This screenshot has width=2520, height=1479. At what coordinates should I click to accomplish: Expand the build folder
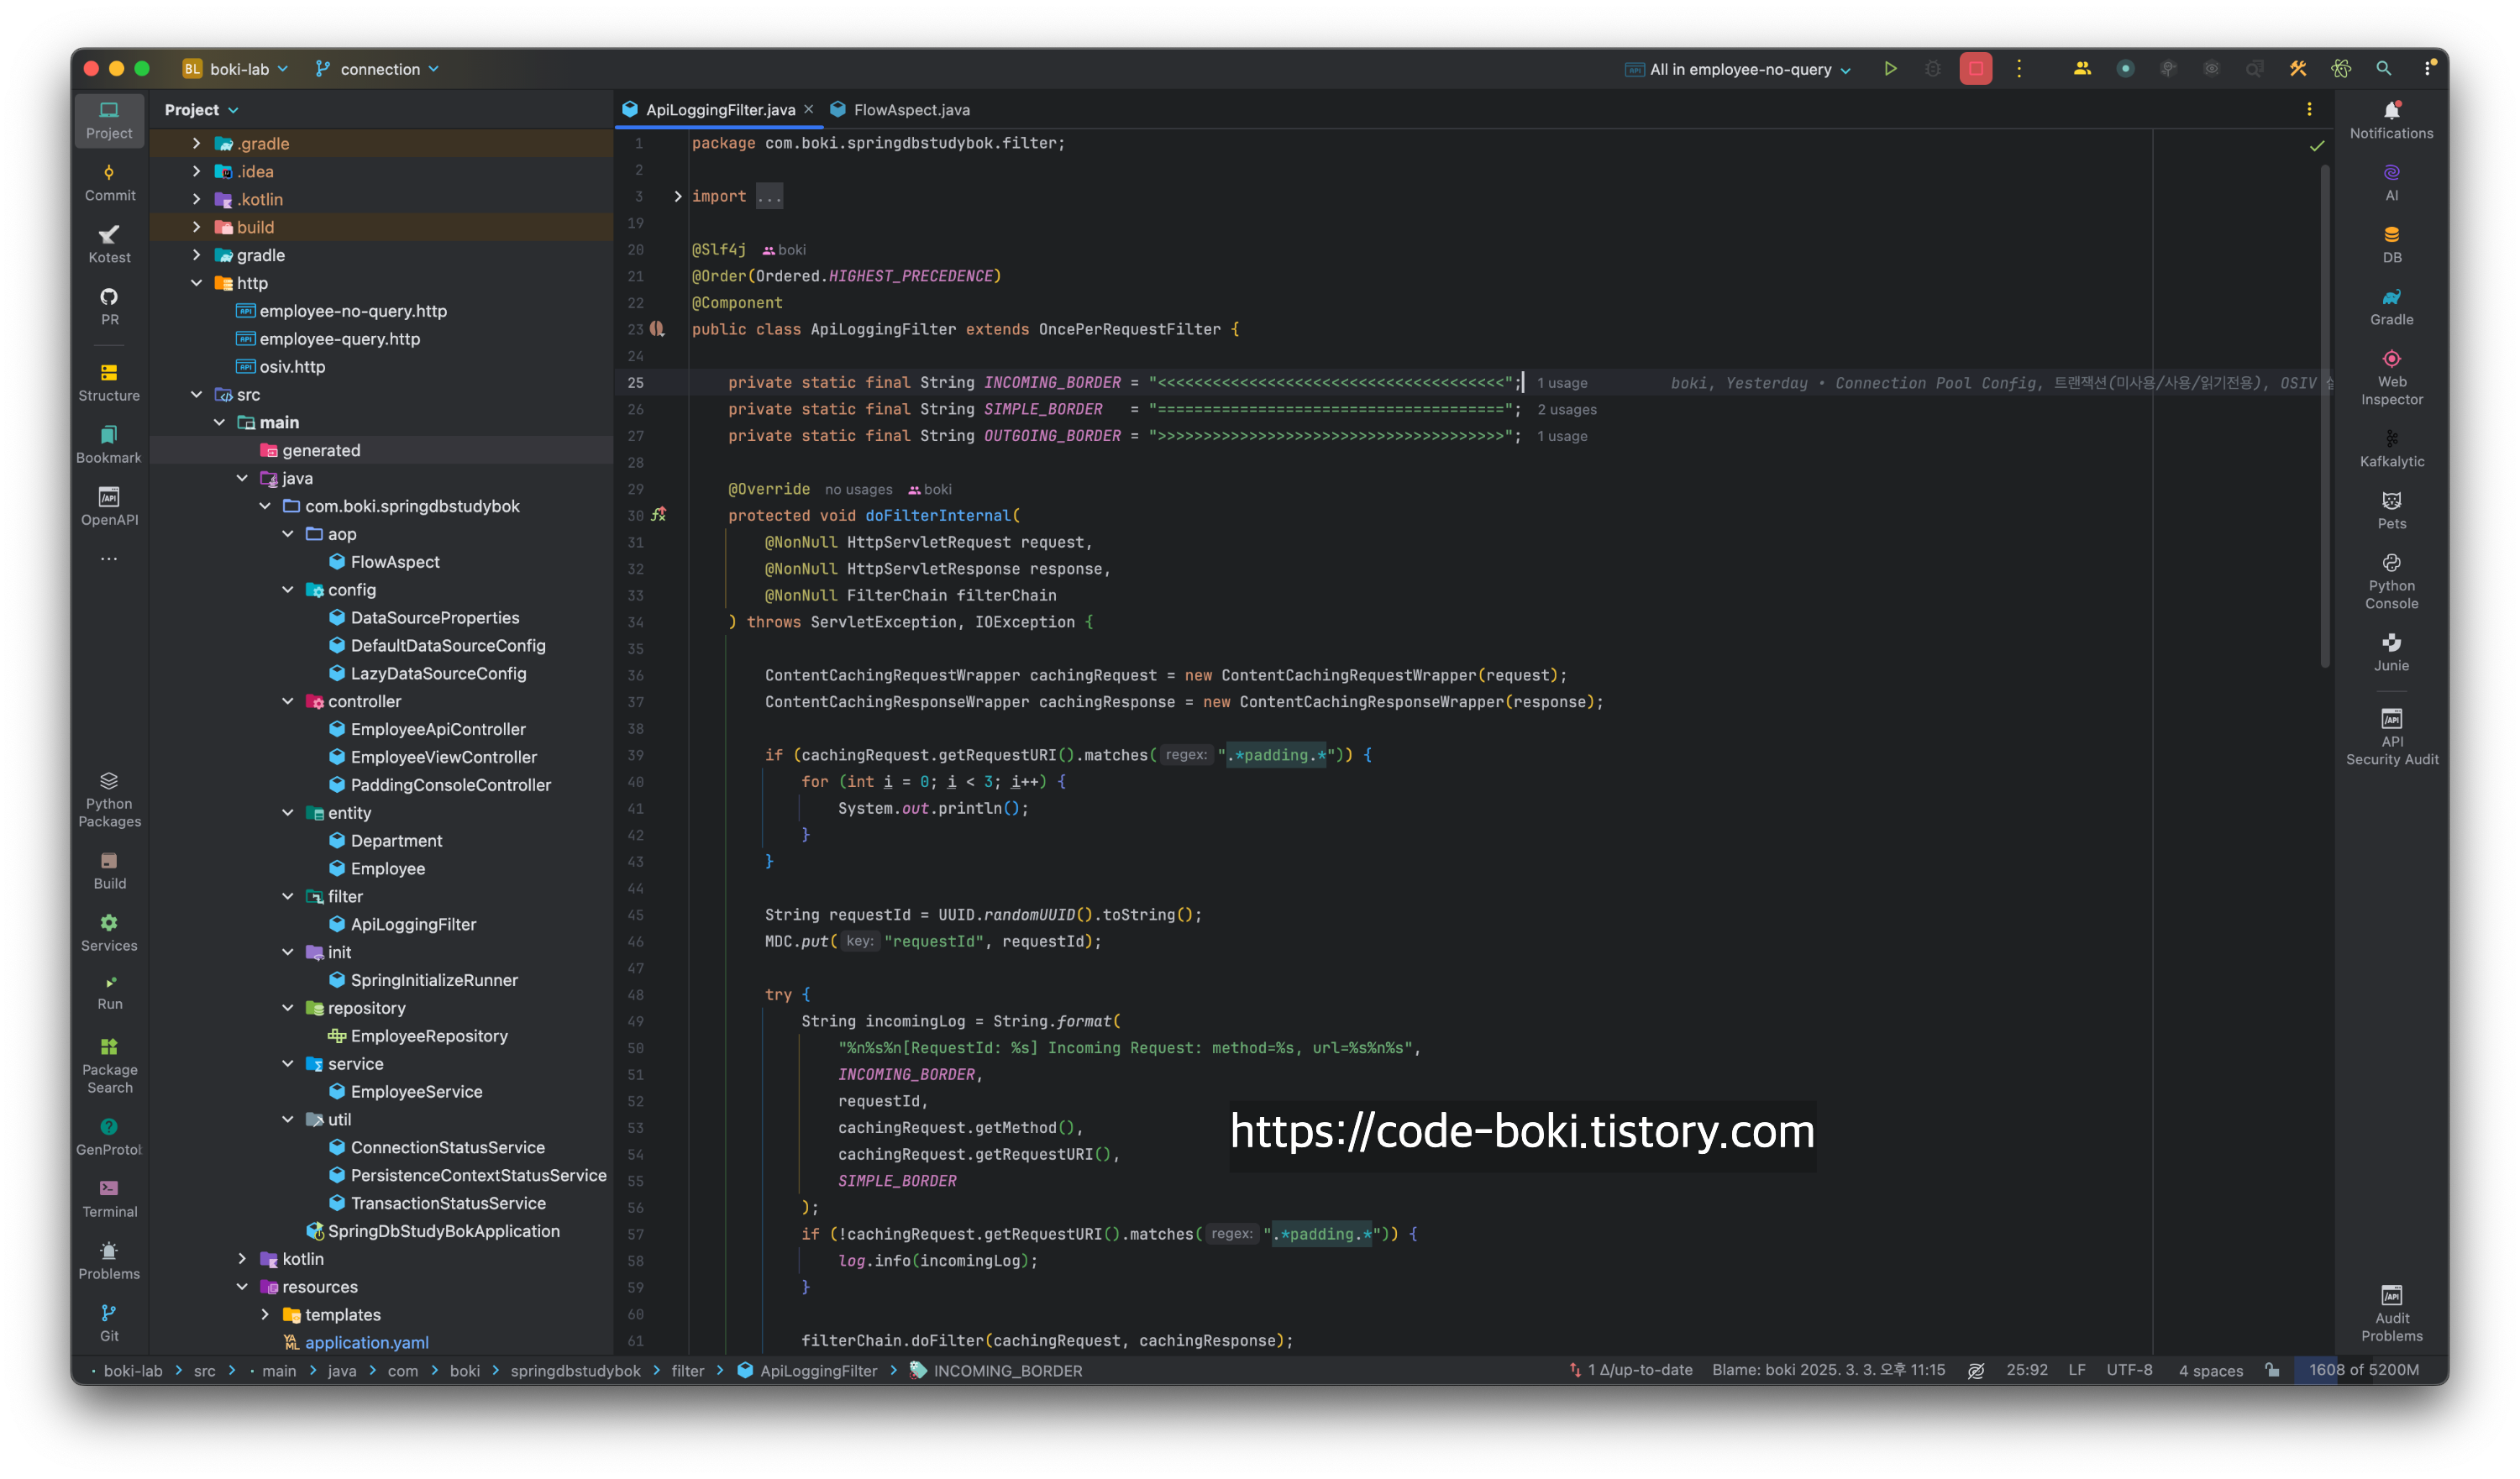click(x=197, y=227)
